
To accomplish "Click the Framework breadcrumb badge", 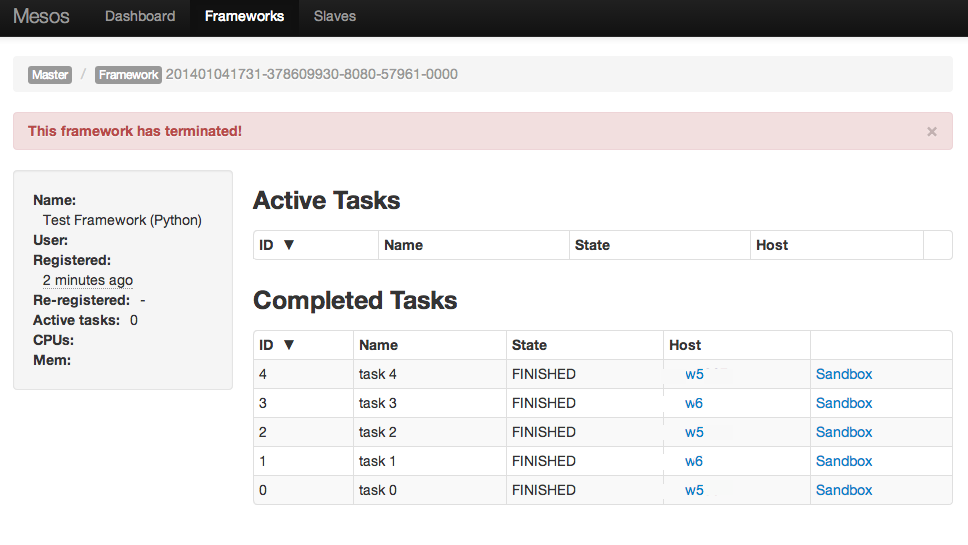I will (x=129, y=75).
